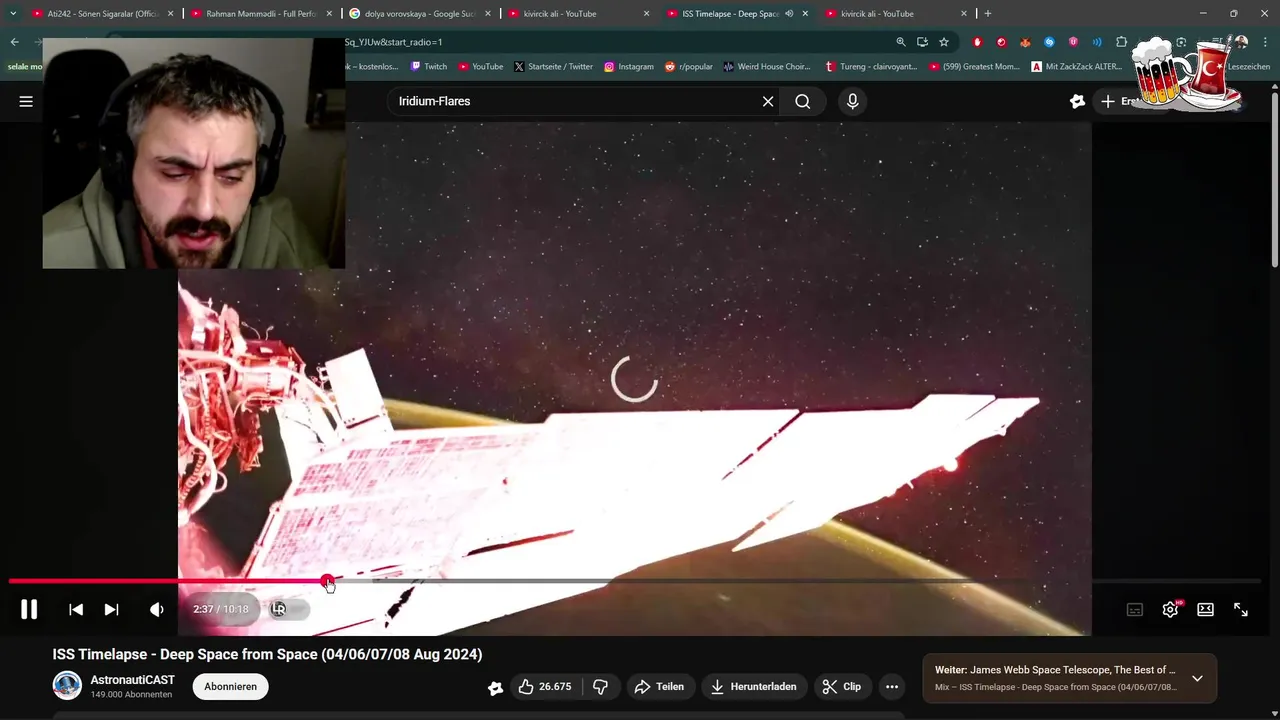
Task: Open YouTube hamburger guide menu
Action: pos(26,101)
